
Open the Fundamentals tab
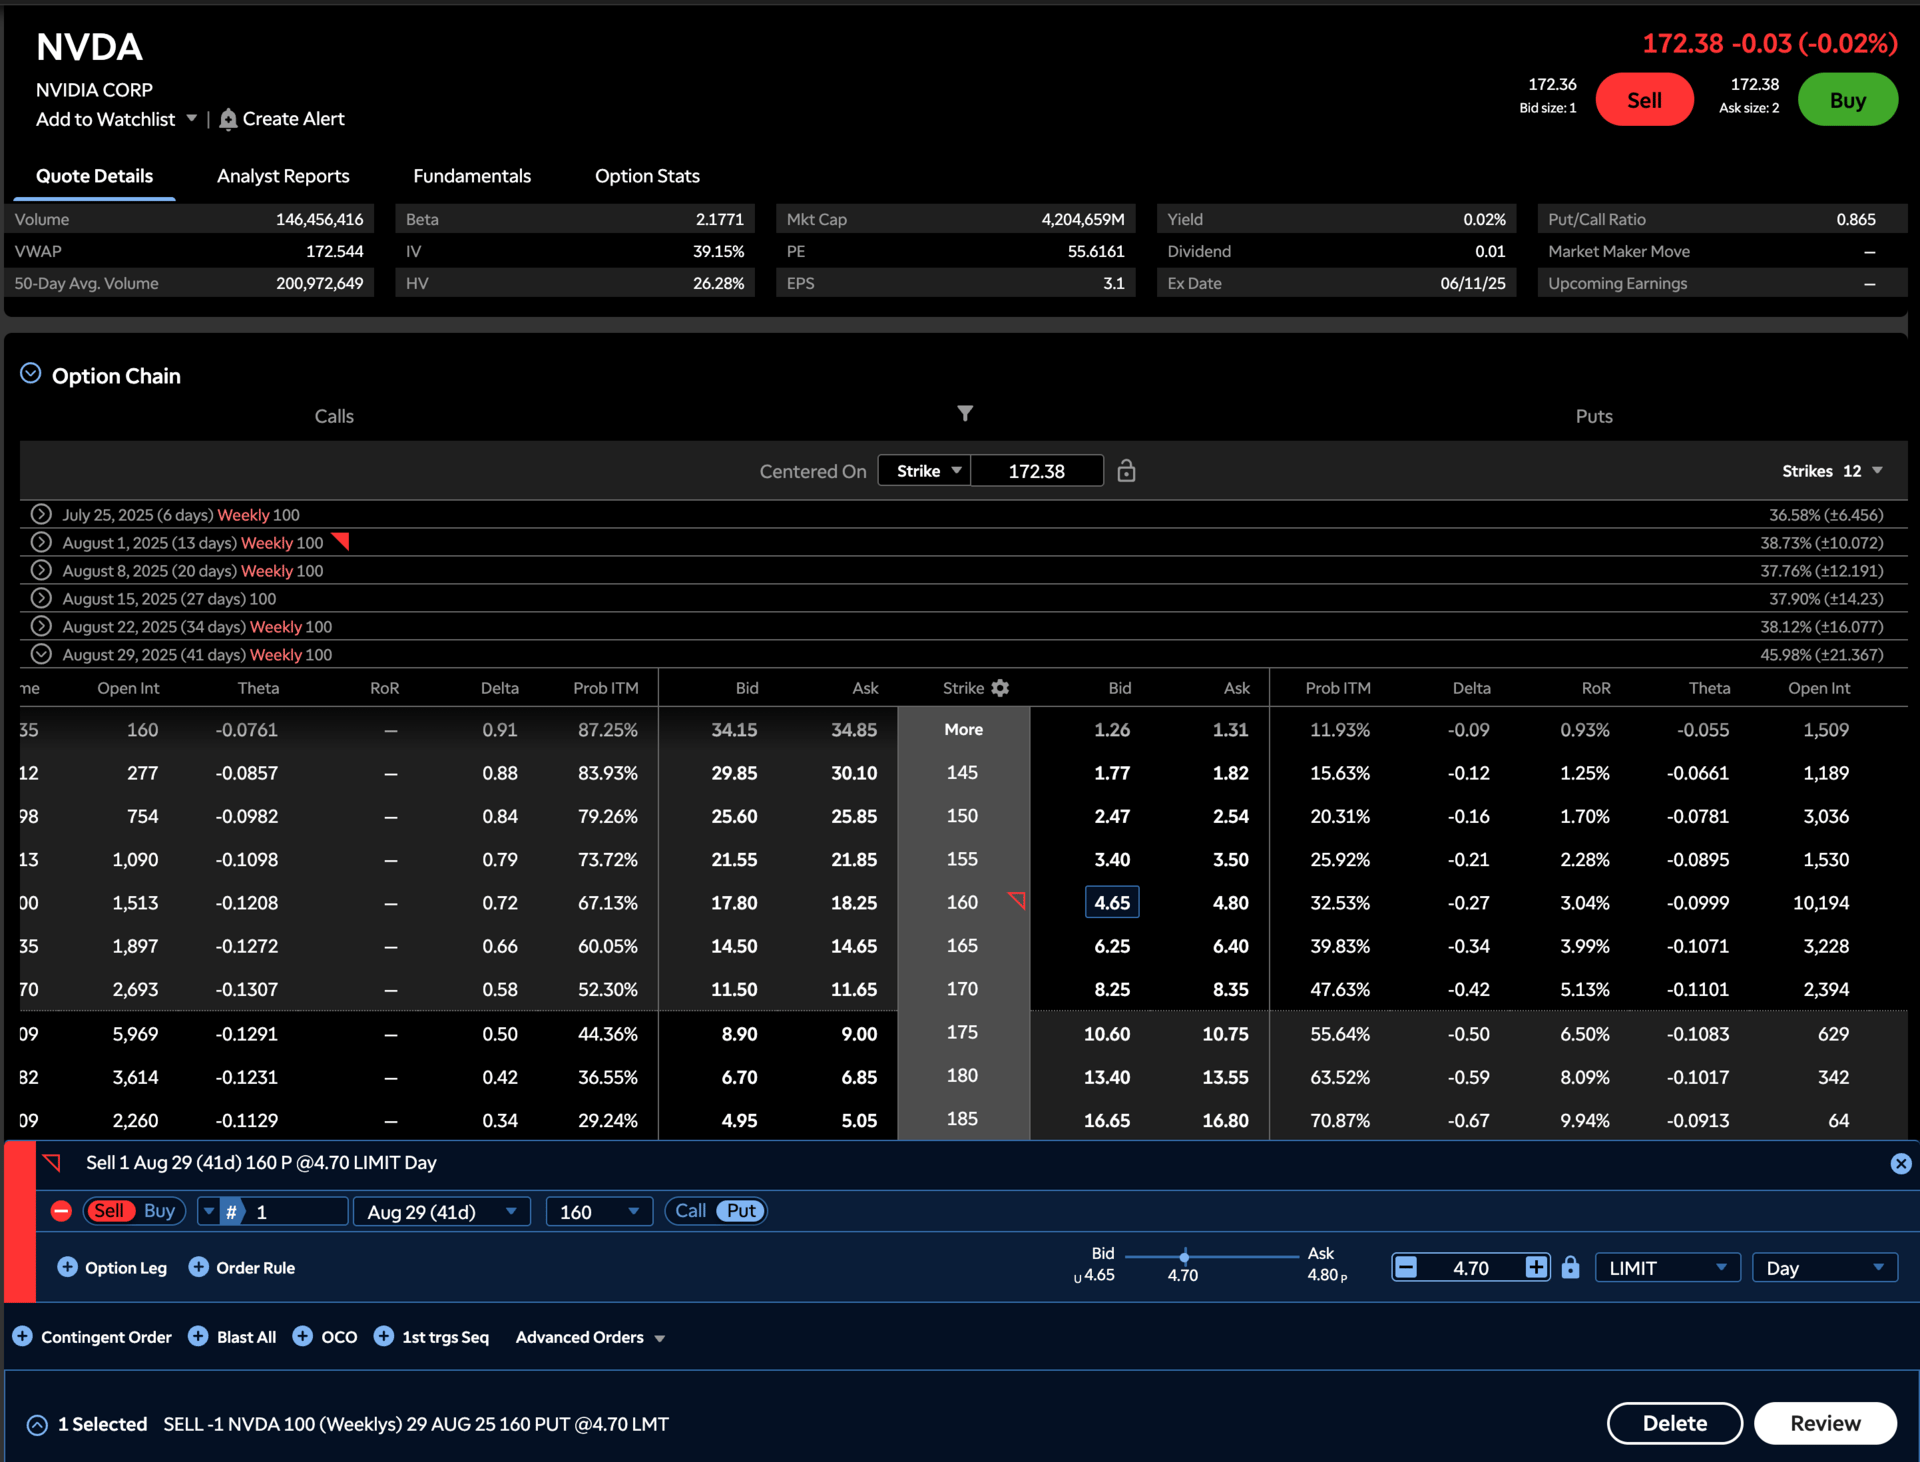[472, 176]
